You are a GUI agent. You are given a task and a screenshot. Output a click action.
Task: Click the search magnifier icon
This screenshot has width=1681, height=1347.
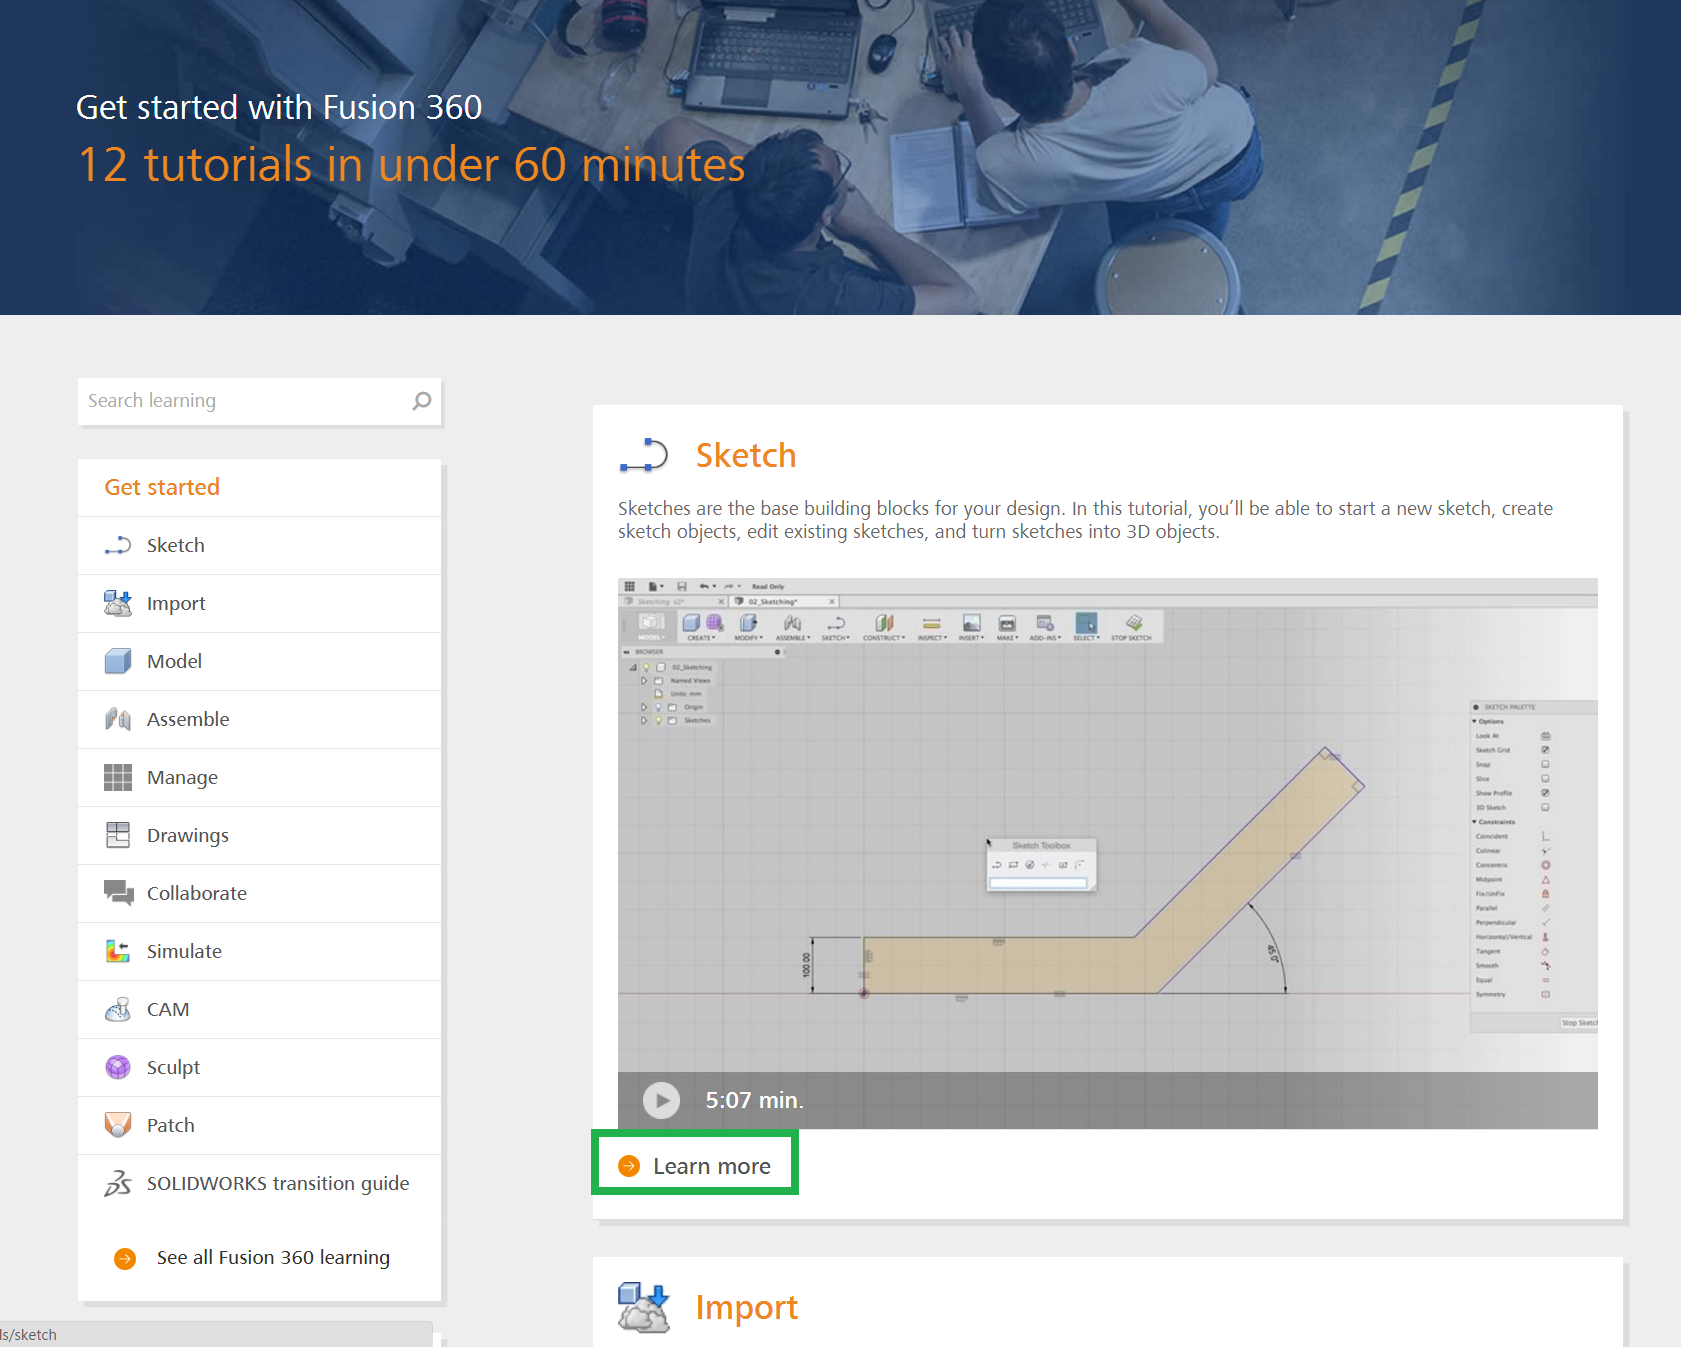[x=422, y=401]
